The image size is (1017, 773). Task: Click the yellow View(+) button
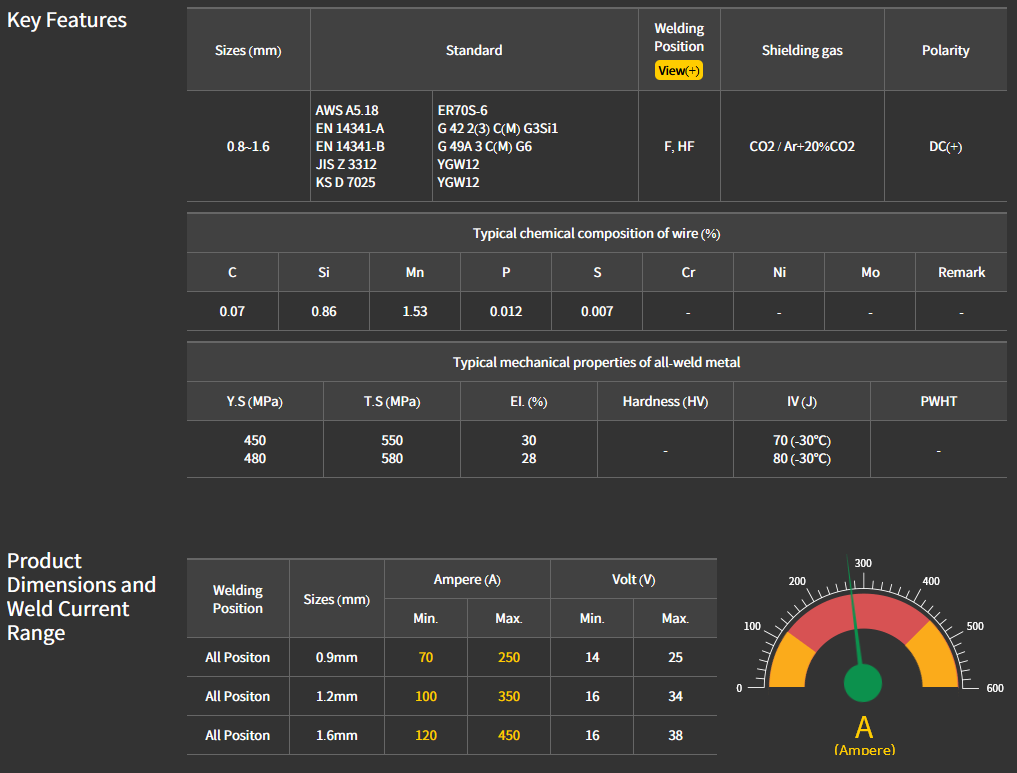click(x=679, y=71)
